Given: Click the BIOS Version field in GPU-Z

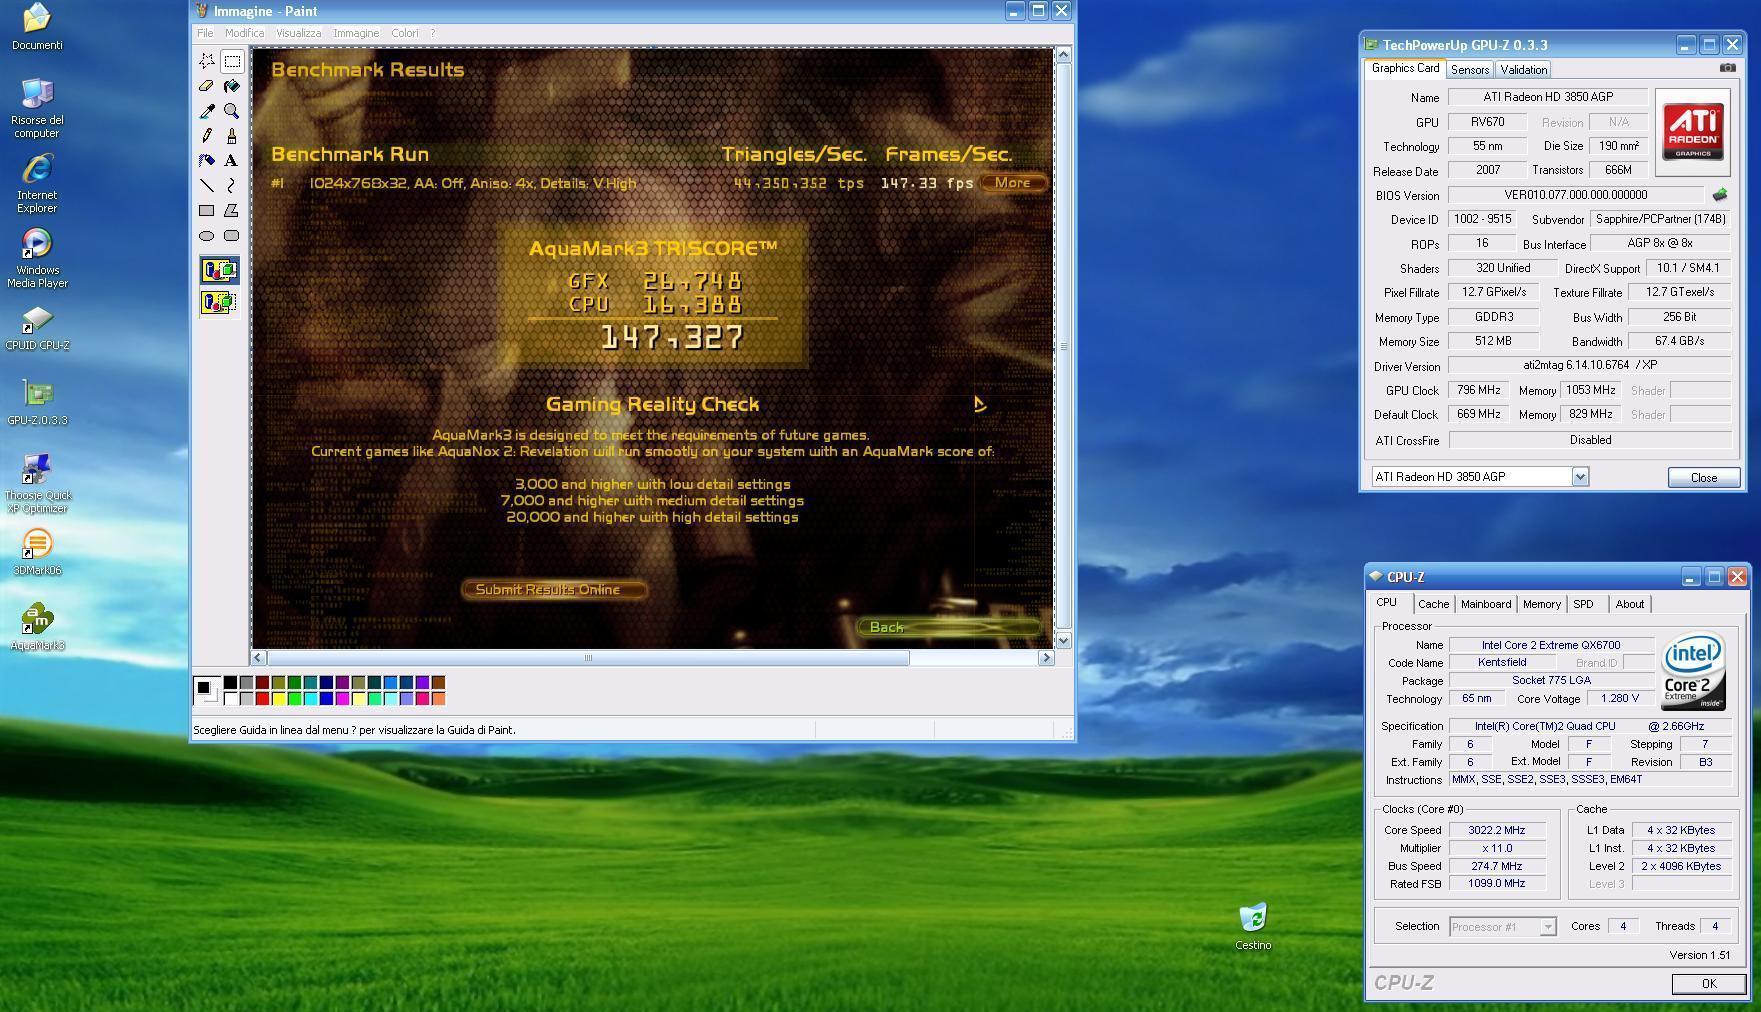Looking at the screenshot, I should tap(1576, 195).
